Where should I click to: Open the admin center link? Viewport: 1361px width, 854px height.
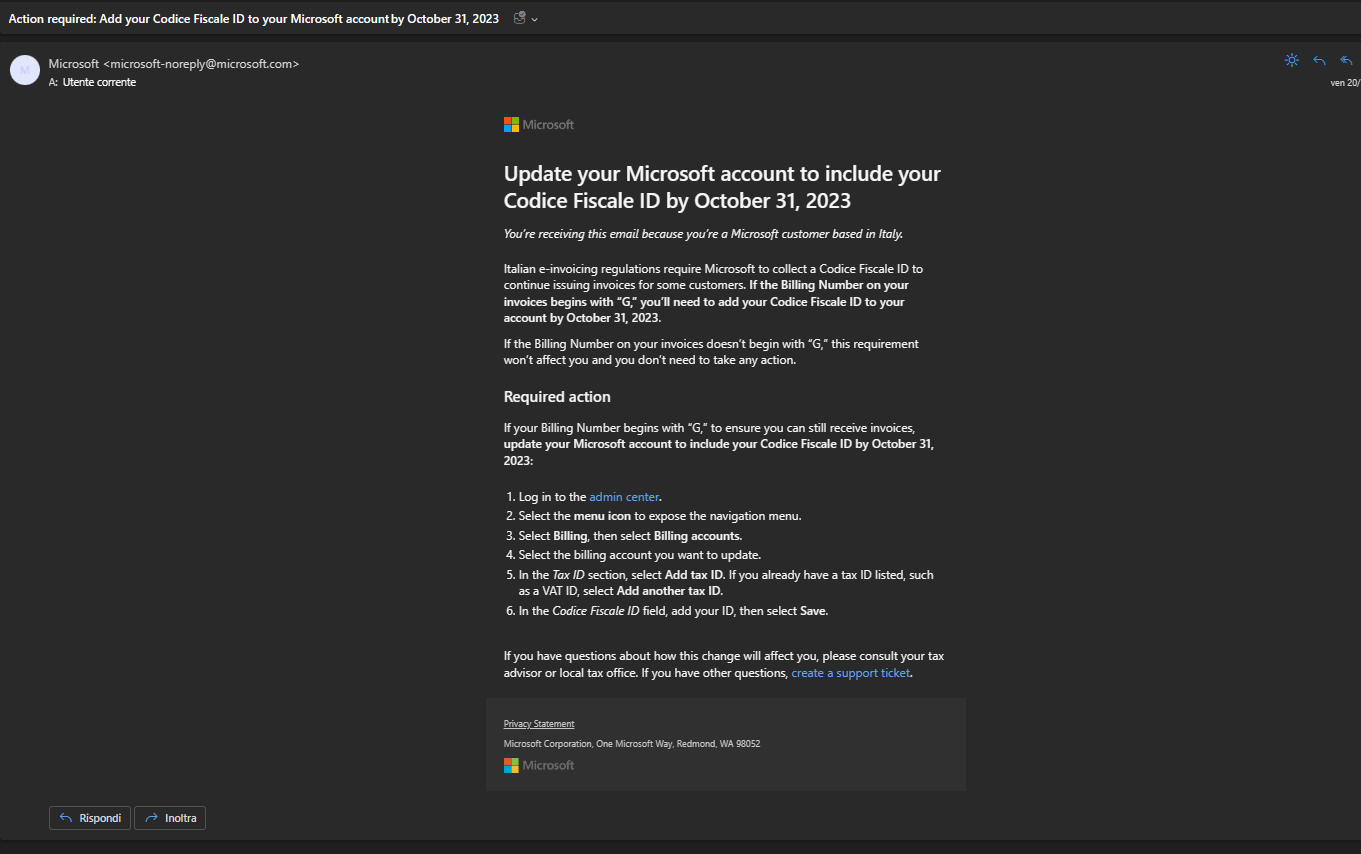(624, 497)
